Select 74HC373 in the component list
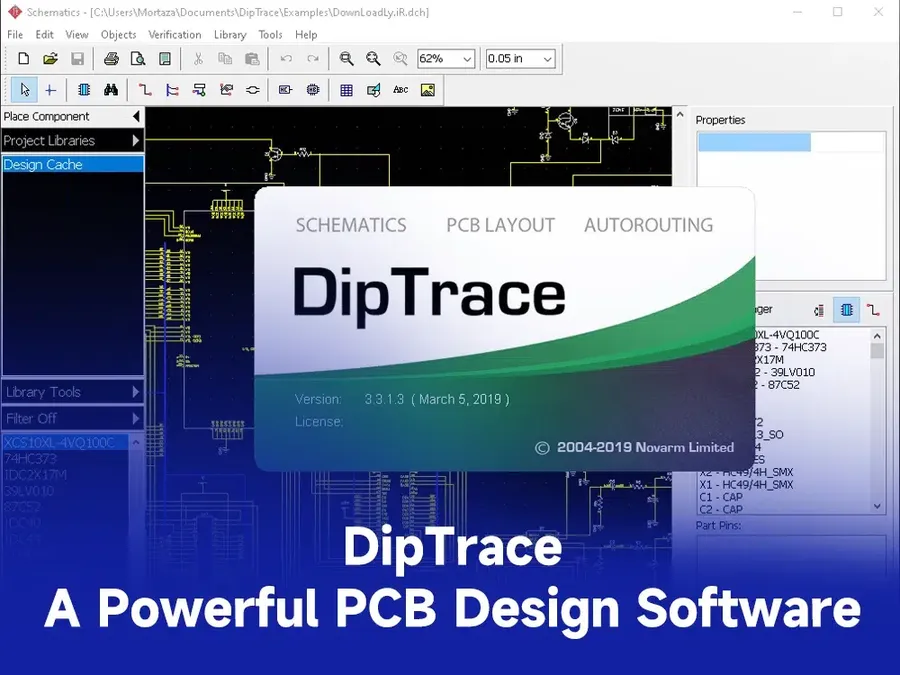The height and width of the screenshot is (675, 900). [x=66, y=459]
